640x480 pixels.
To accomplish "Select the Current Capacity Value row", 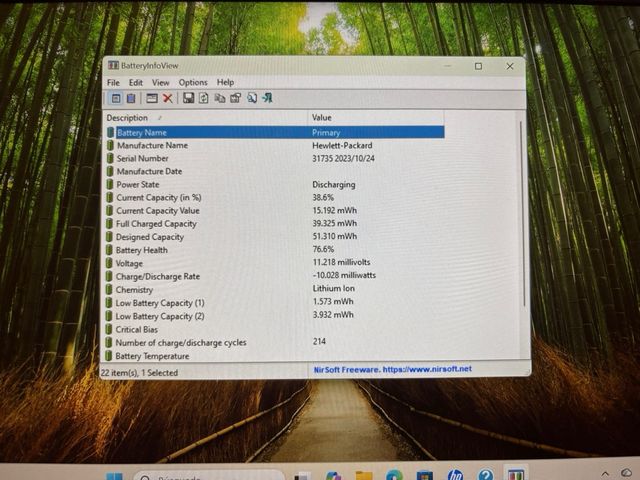I will pyautogui.click(x=275, y=211).
